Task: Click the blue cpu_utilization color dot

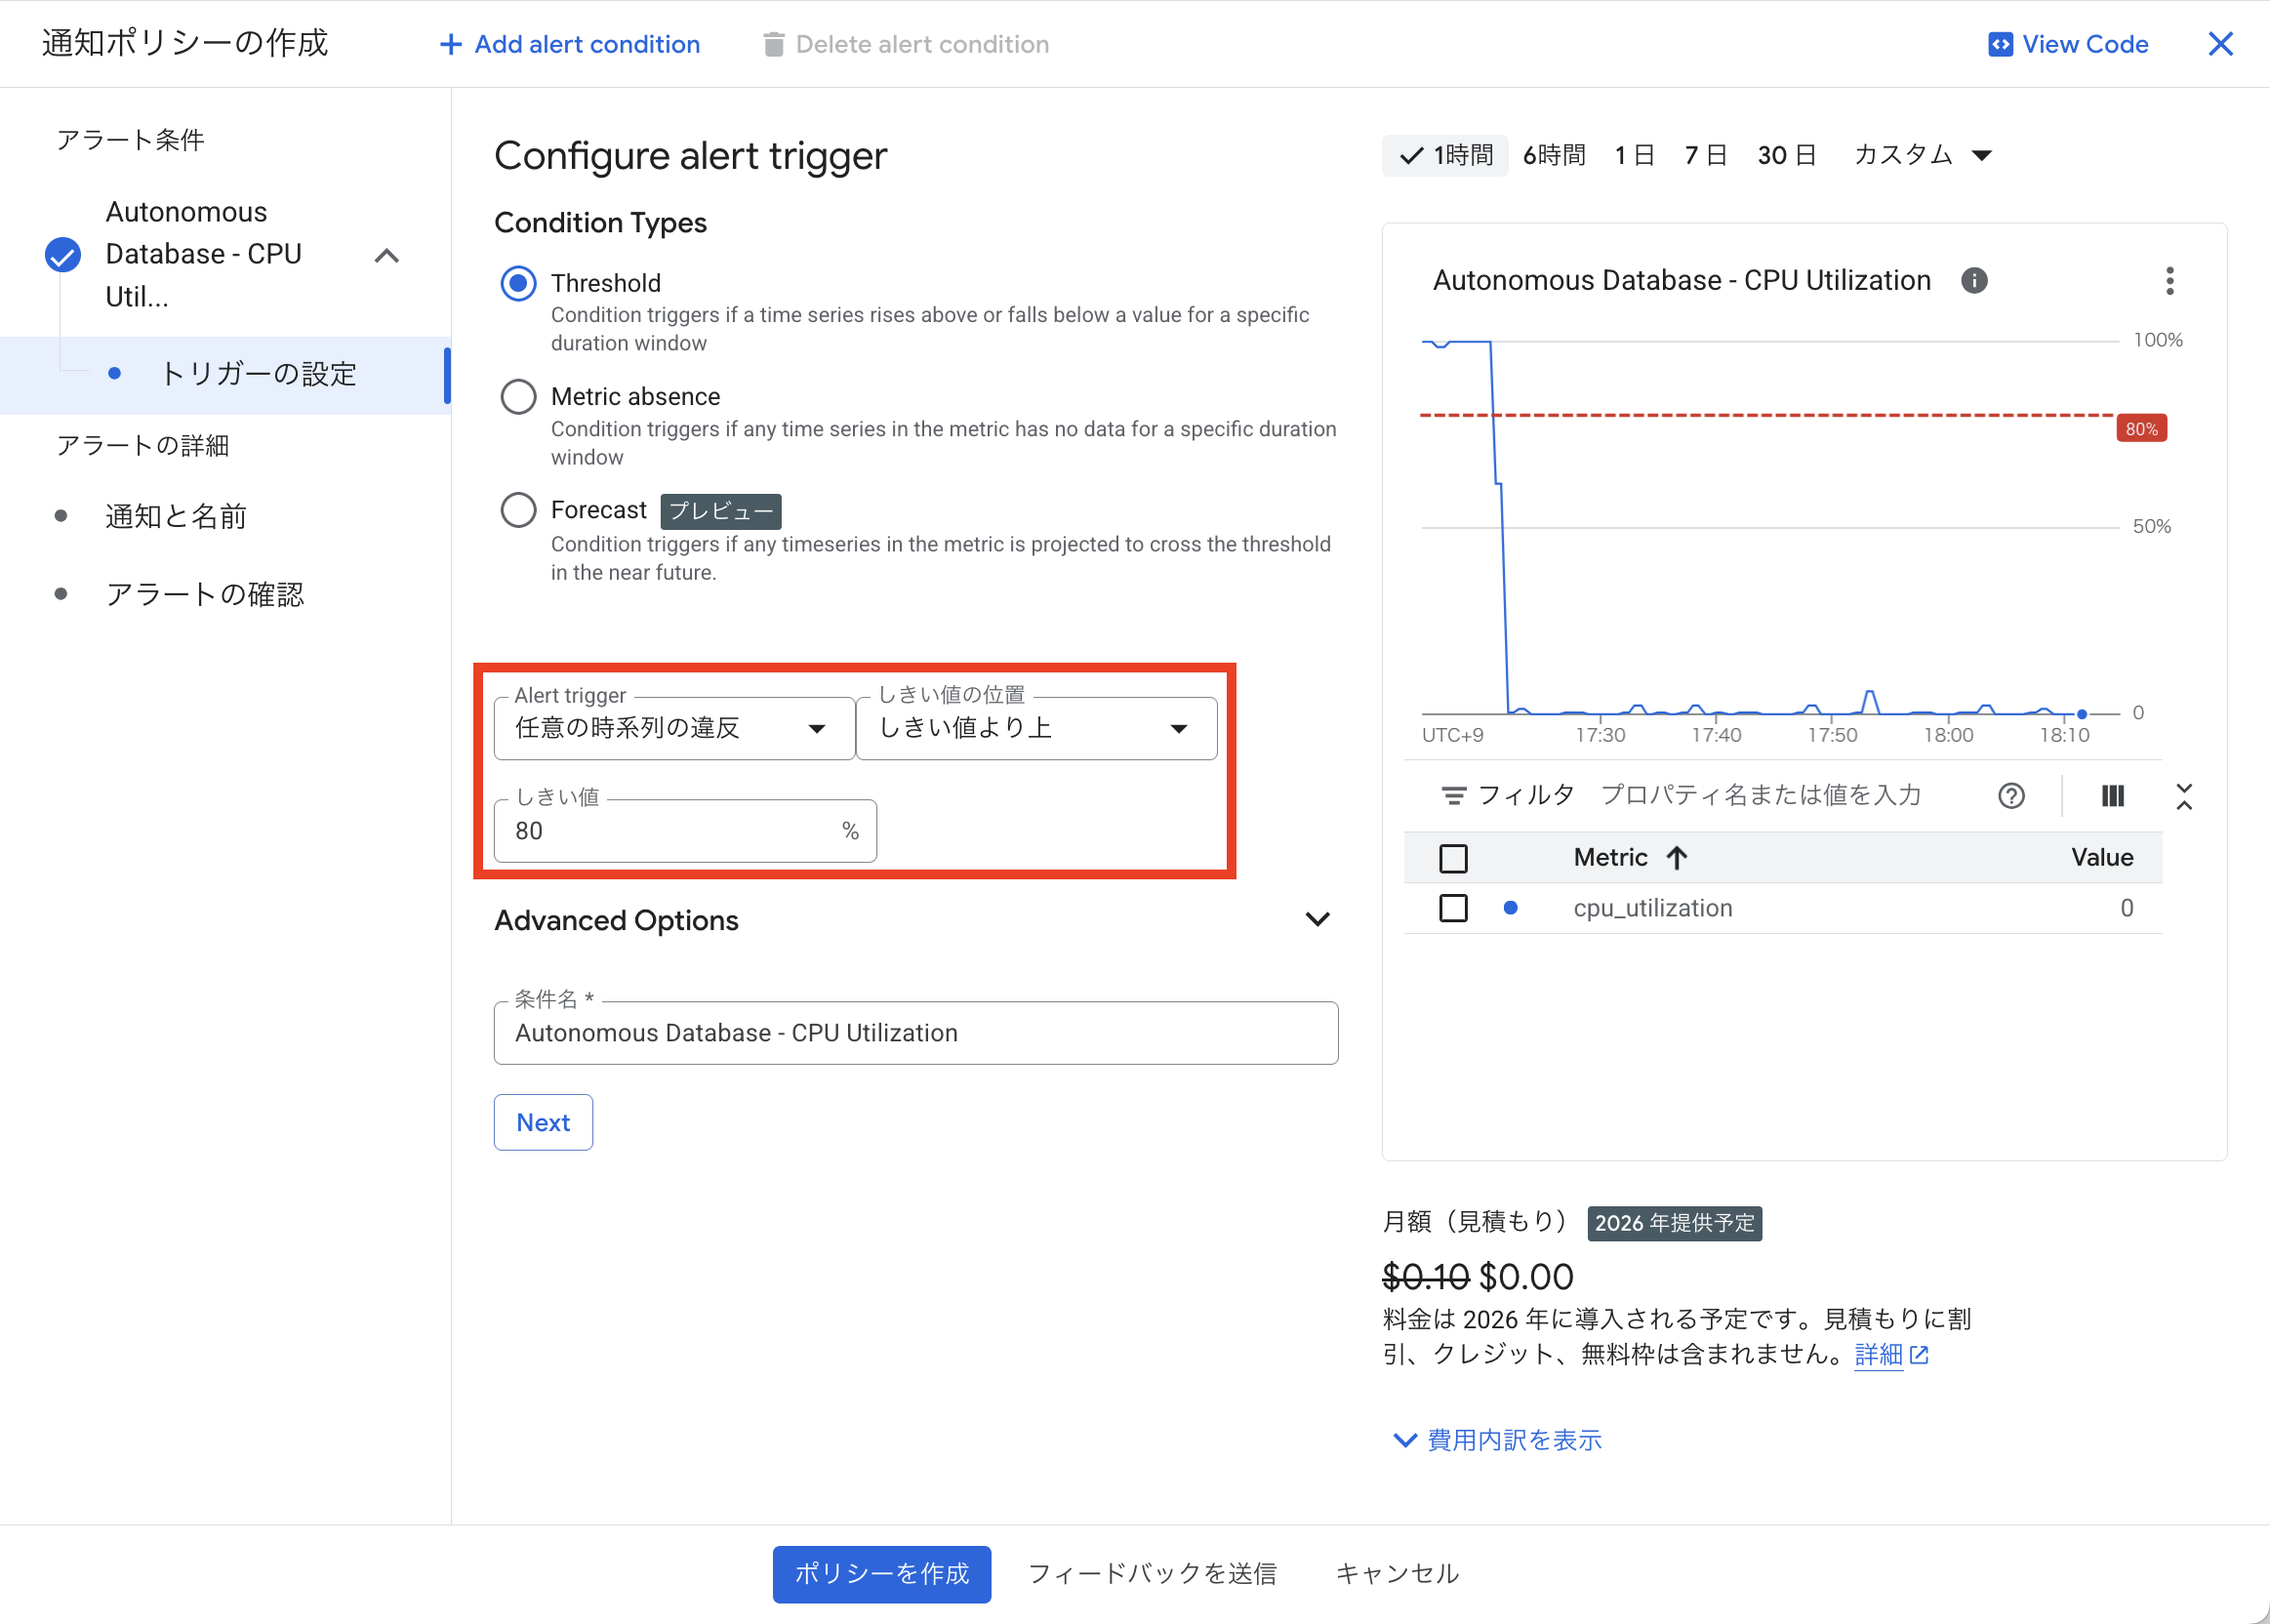Action: pos(1511,907)
